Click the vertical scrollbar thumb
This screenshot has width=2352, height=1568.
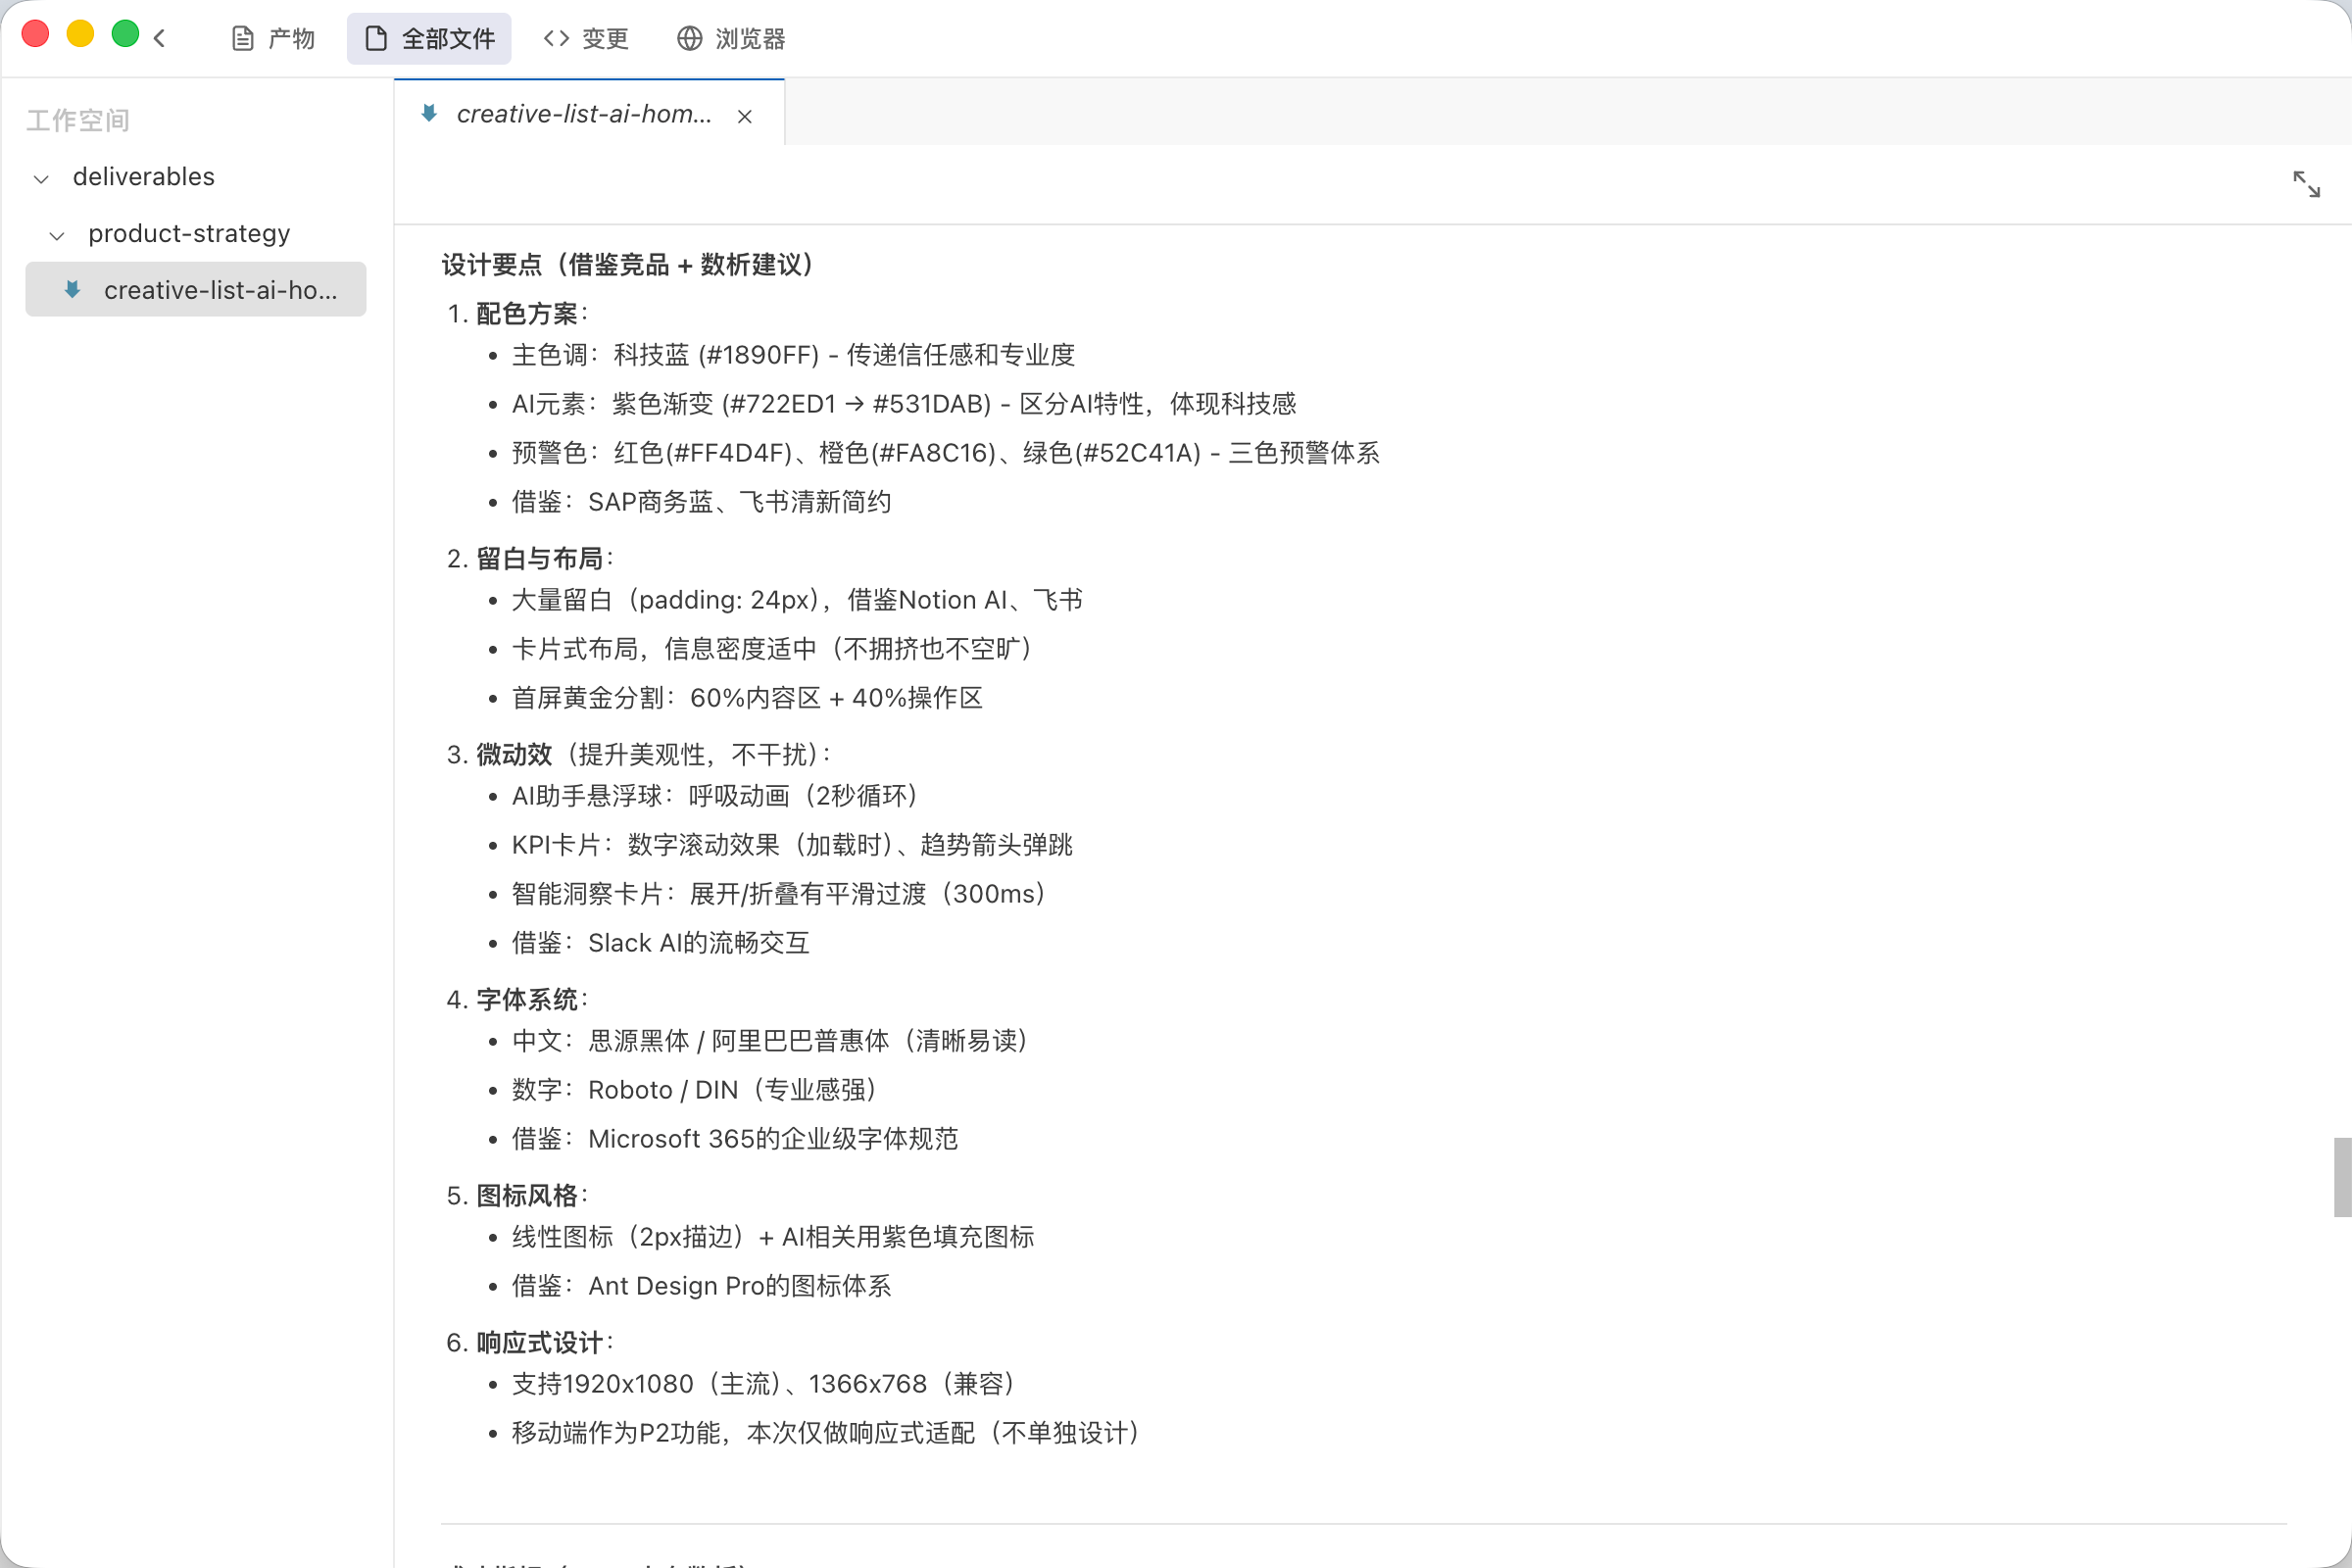tap(2342, 1177)
